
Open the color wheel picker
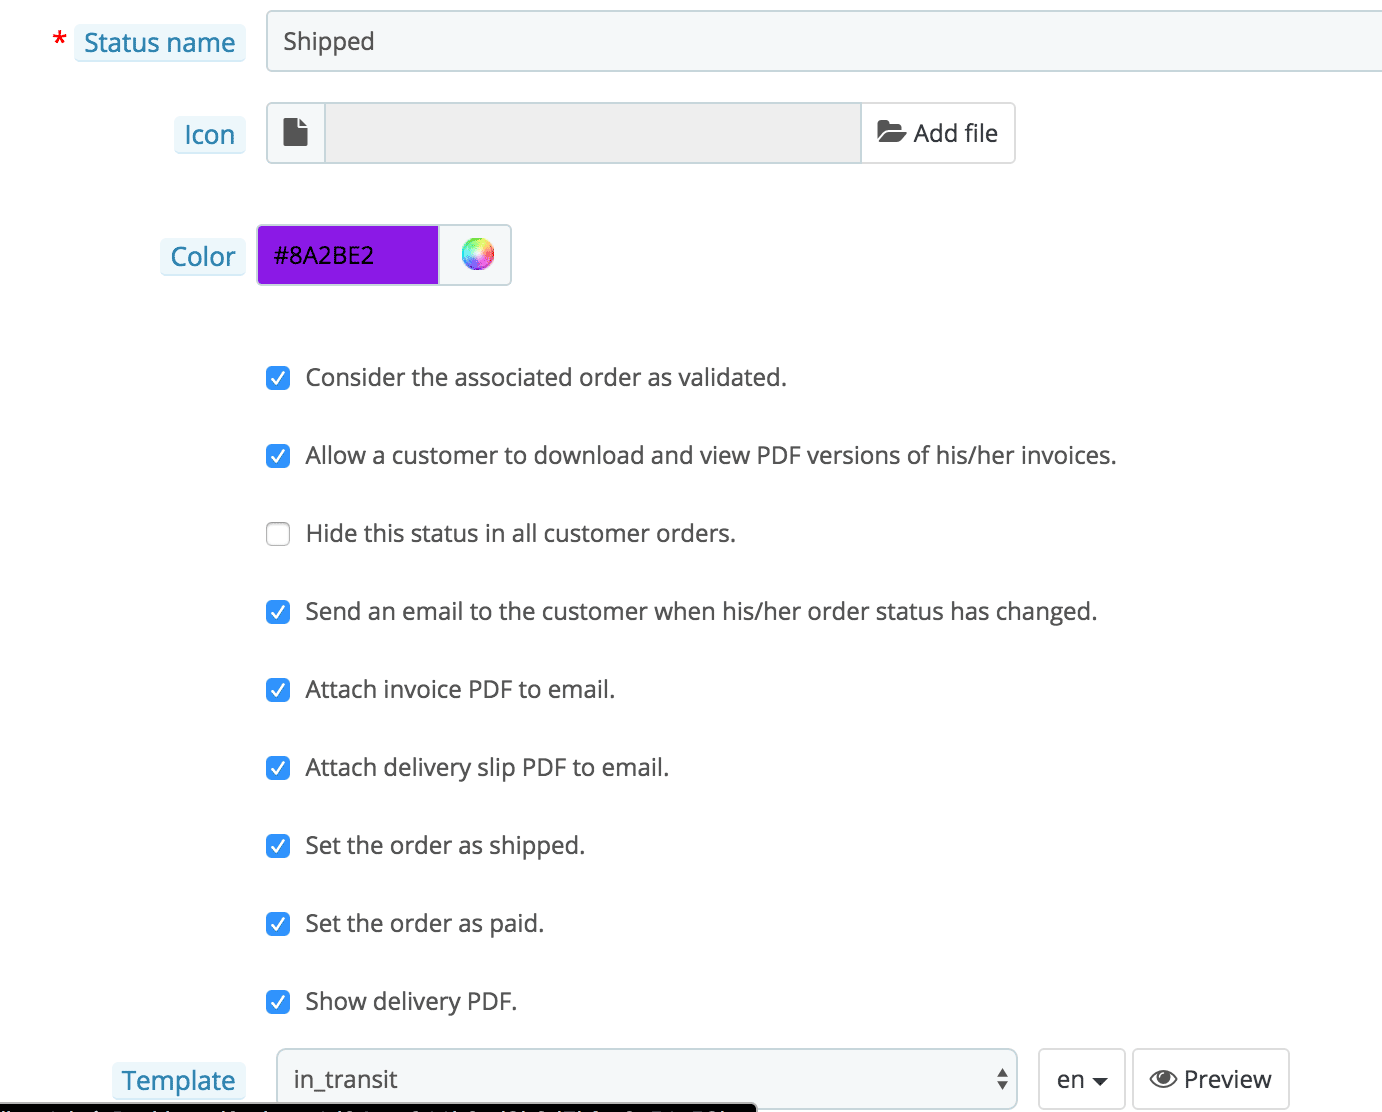pos(477,255)
